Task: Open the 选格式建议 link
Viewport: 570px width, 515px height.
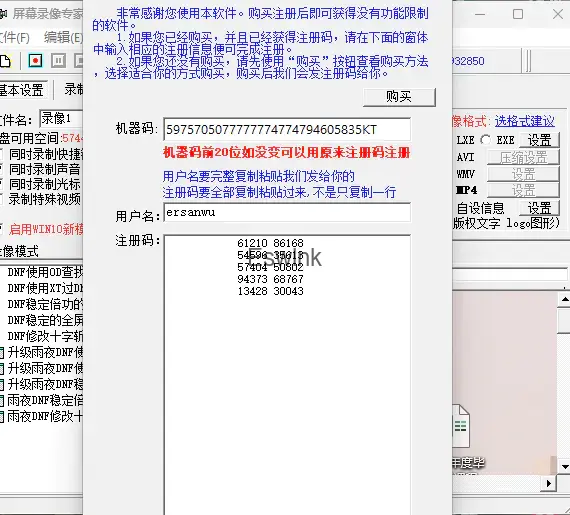Action: [x=525, y=121]
